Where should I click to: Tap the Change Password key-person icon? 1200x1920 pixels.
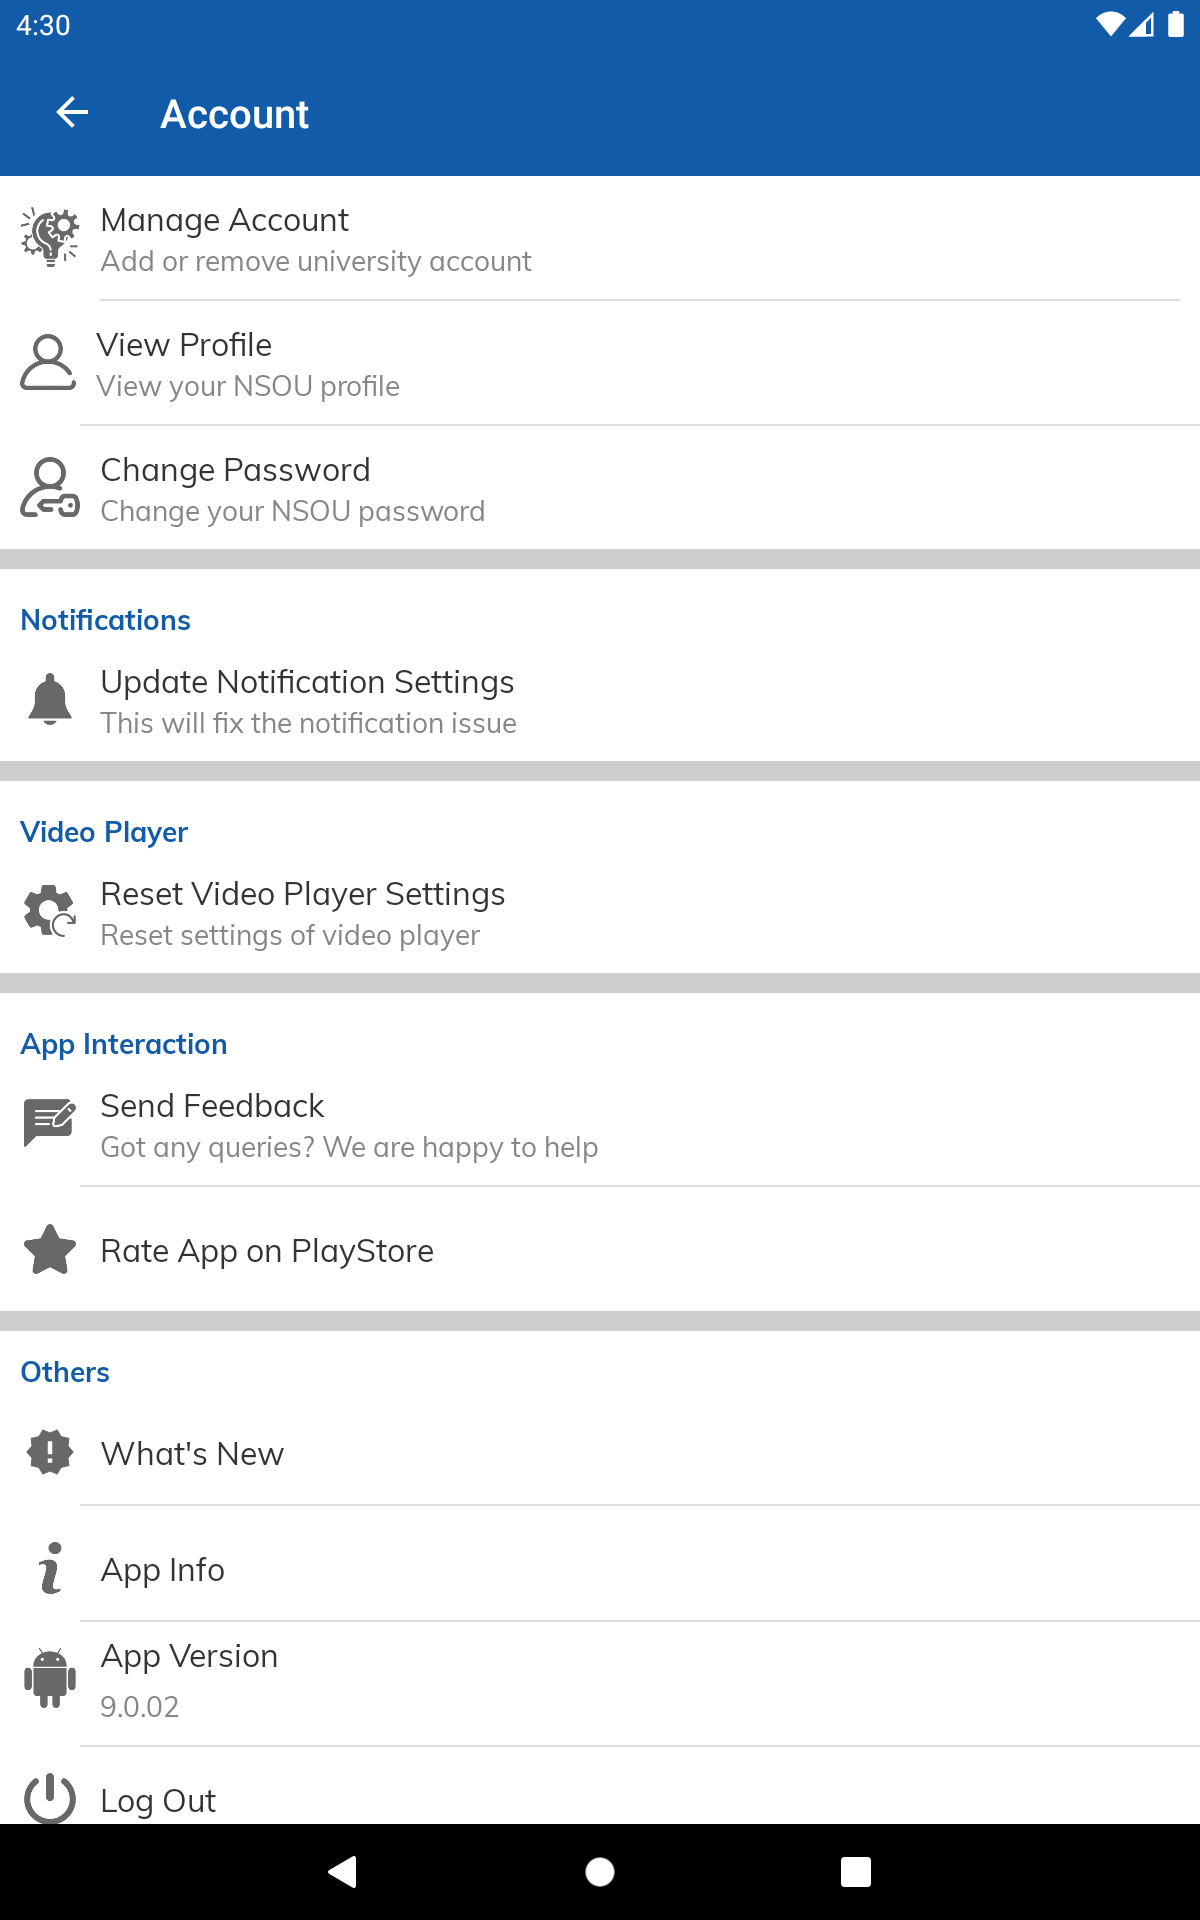tap(50, 488)
